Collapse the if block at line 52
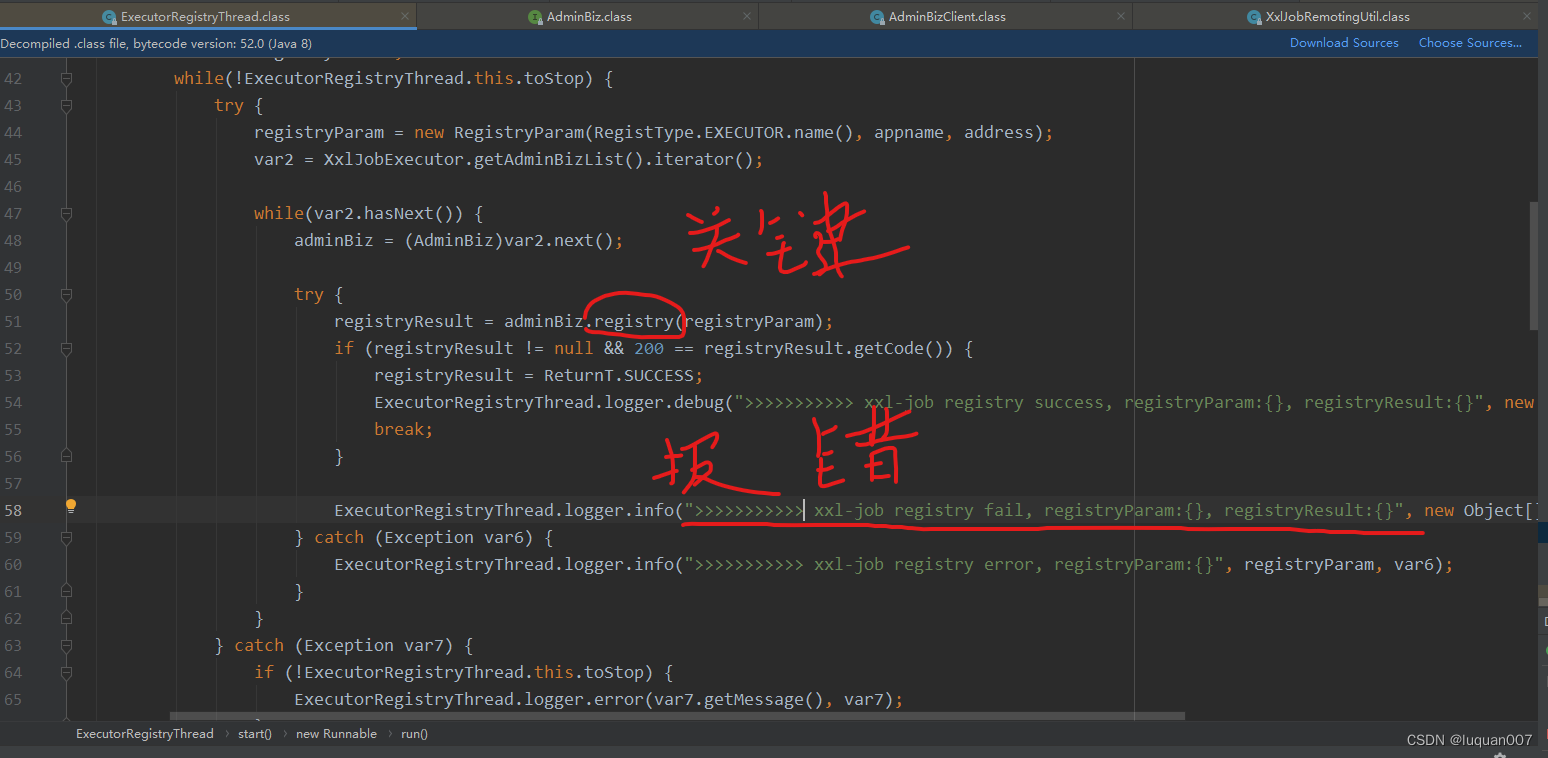Viewport: 1548px width, 758px height. (x=66, y=348)
